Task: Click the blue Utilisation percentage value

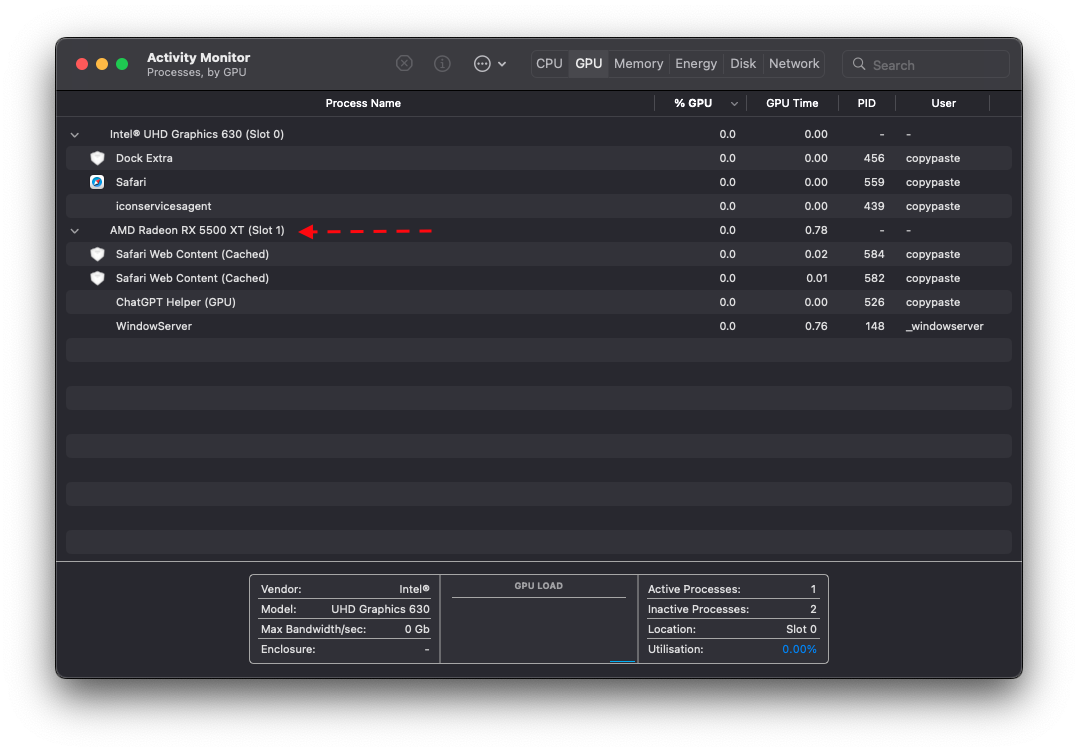Action: tap(800, 649)
